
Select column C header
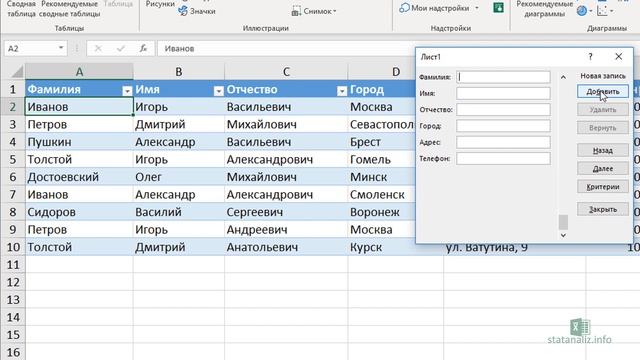point(286,72)
